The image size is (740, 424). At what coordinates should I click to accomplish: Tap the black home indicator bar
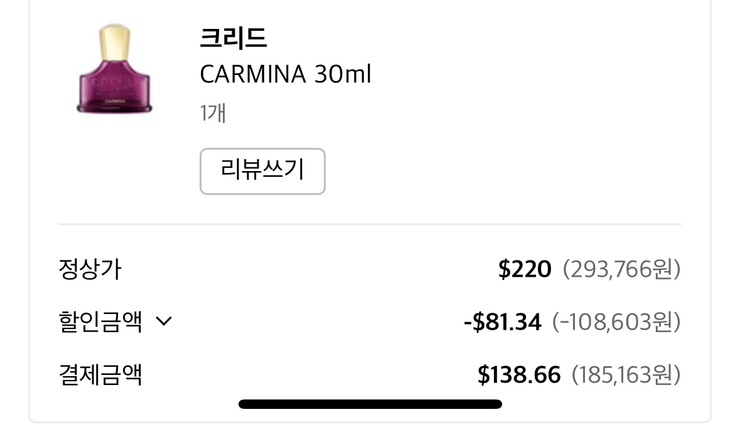click(x=370, y=404)
